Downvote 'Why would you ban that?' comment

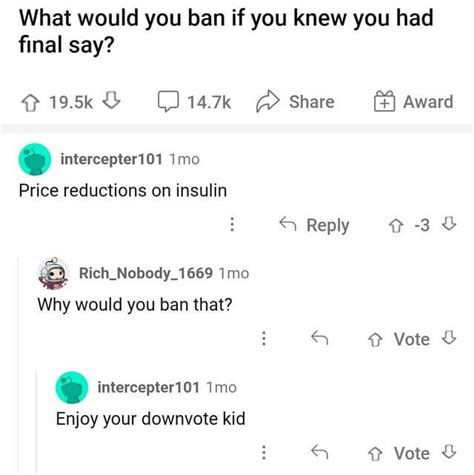(449, 338)
